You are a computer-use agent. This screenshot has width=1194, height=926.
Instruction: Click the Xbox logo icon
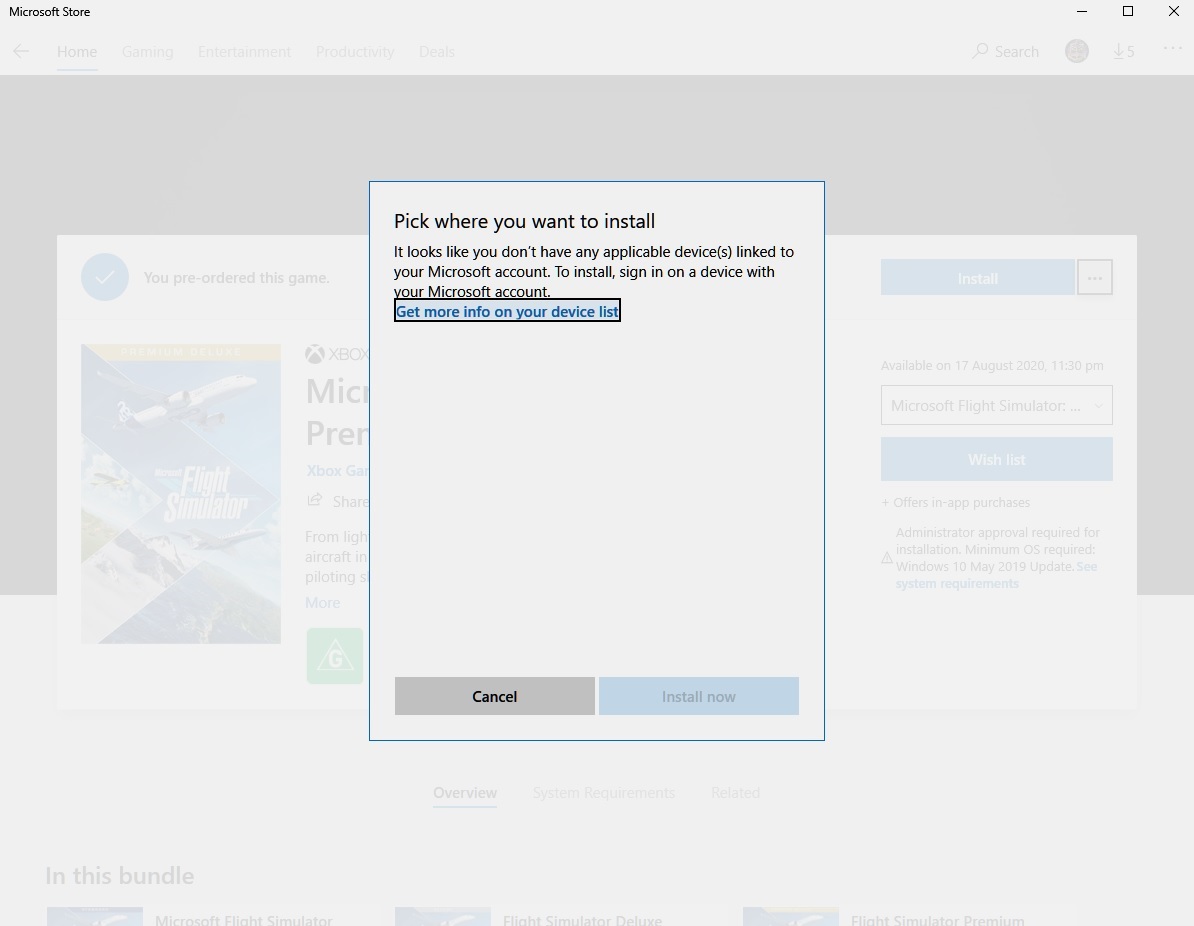(x=314, y=354)
